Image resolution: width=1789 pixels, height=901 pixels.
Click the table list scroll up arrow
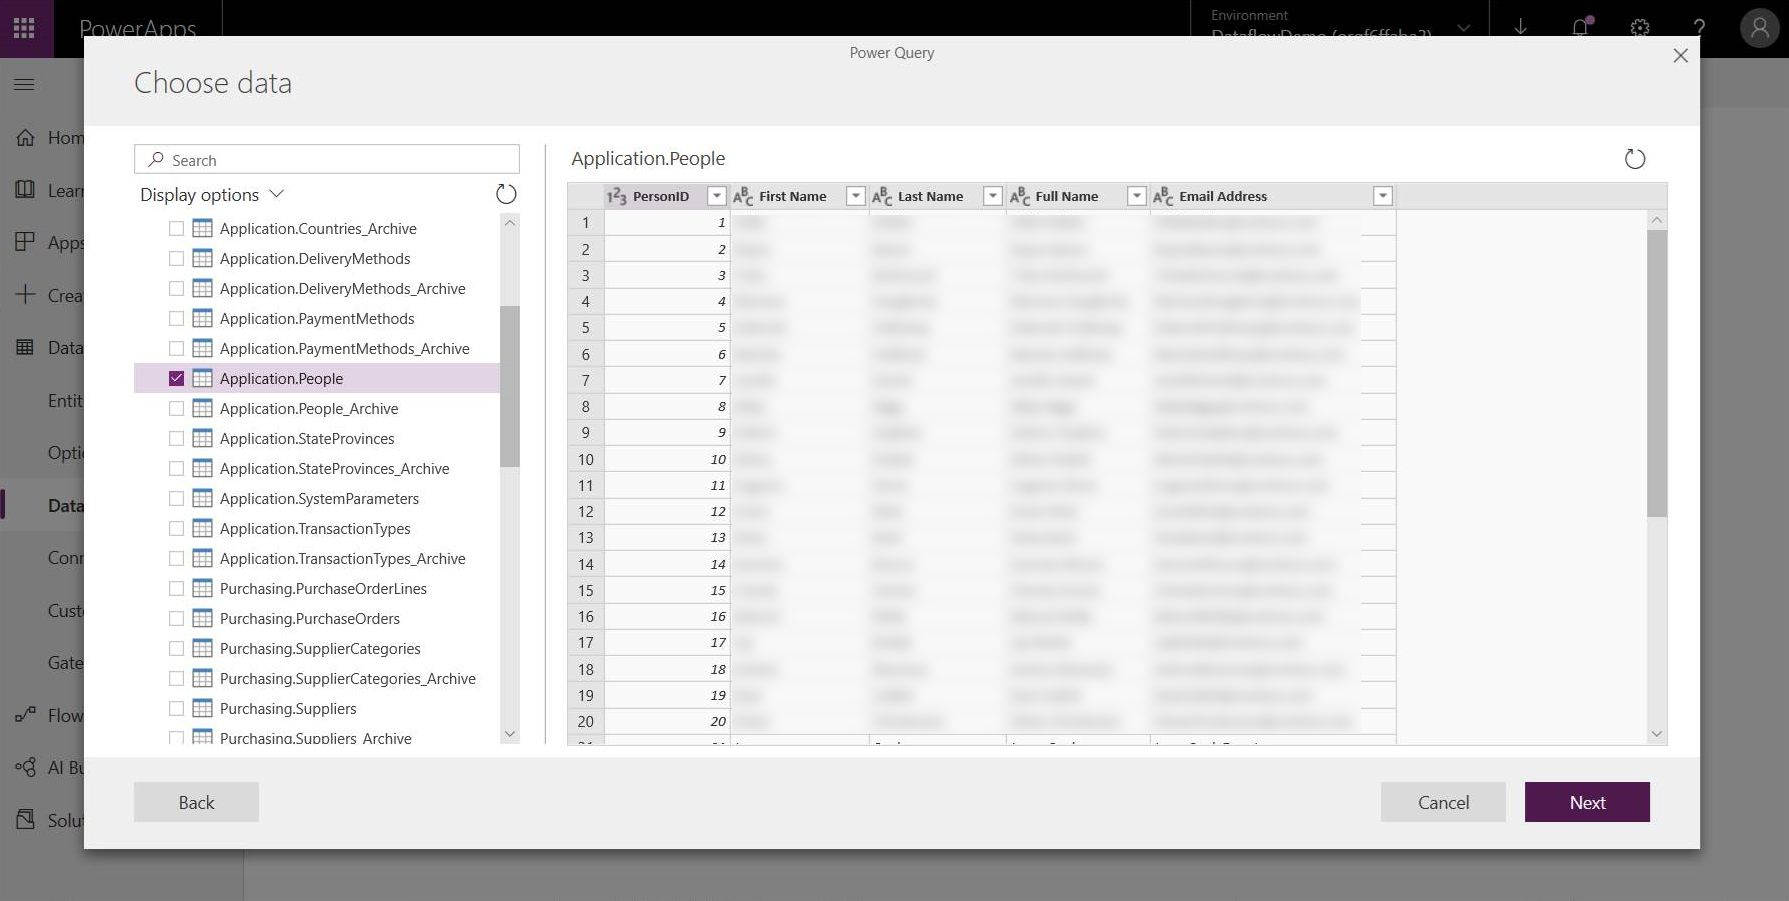(x=510, y=222)
